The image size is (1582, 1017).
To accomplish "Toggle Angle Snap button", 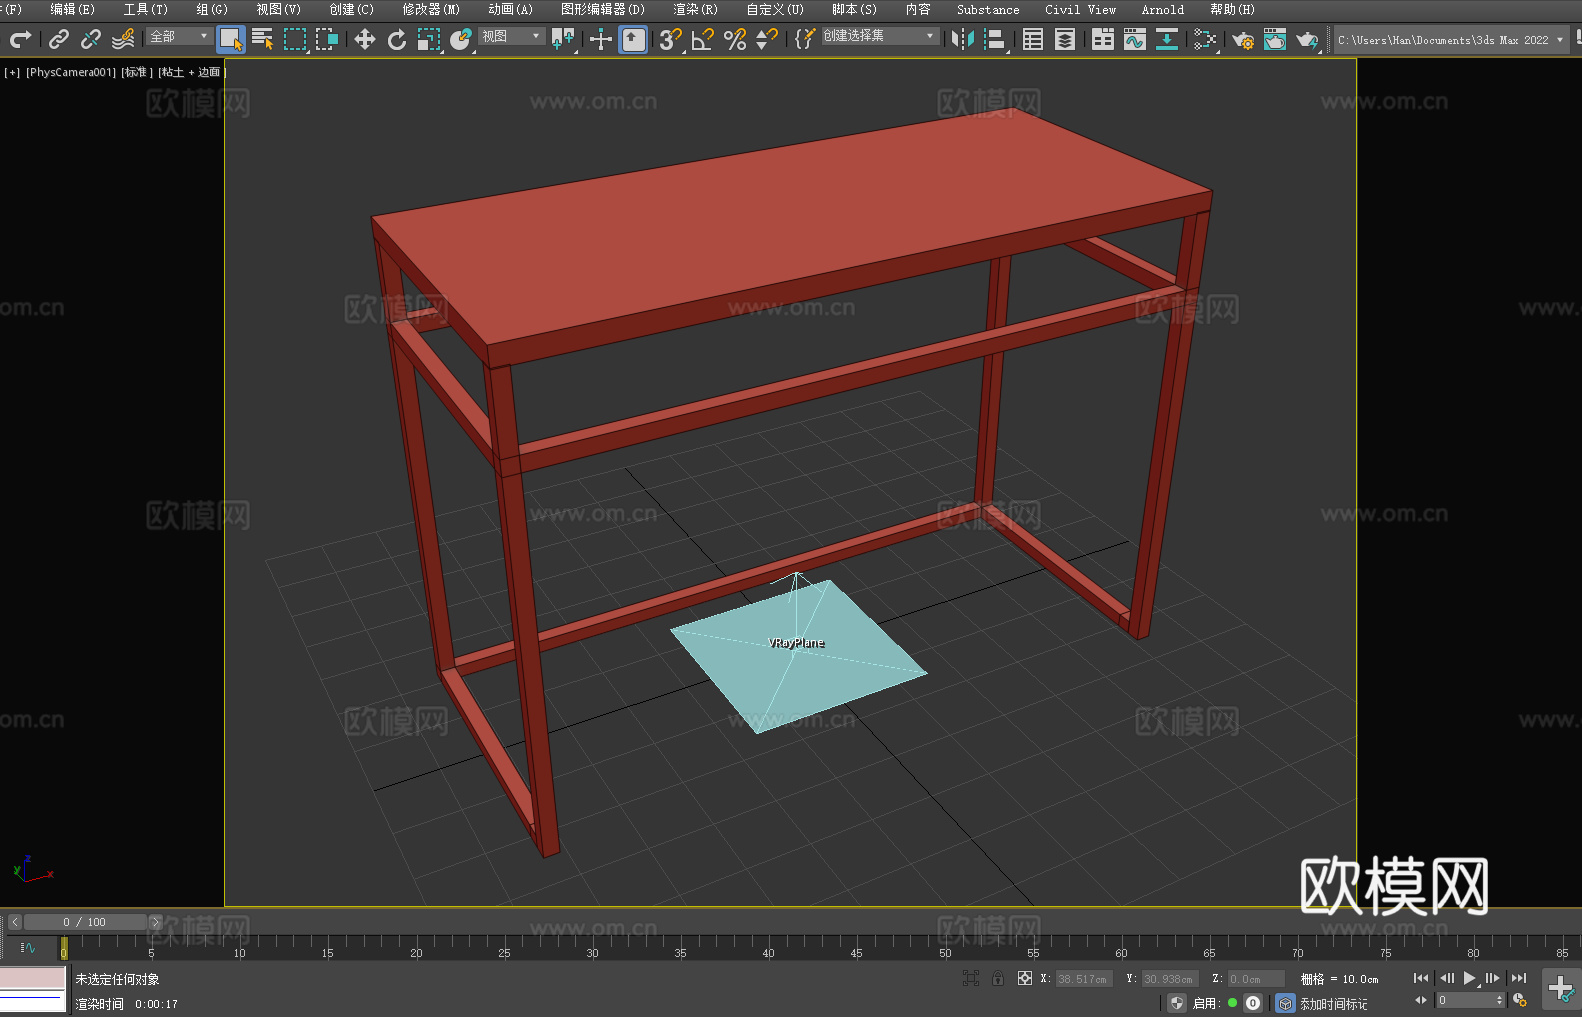I will tap(703, 39).
